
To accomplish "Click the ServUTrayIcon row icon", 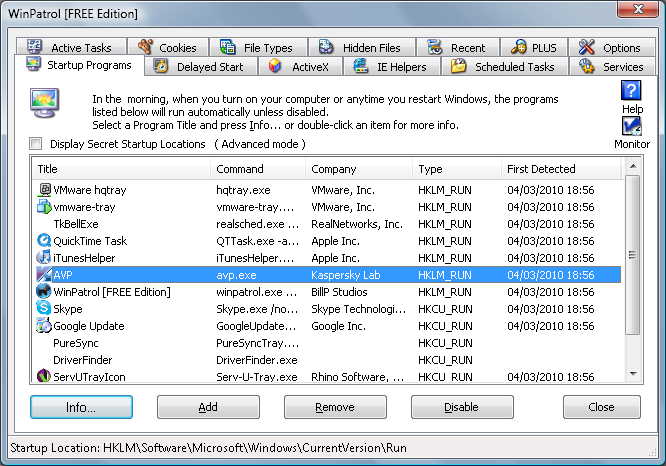I will click(x=44, y=376).
